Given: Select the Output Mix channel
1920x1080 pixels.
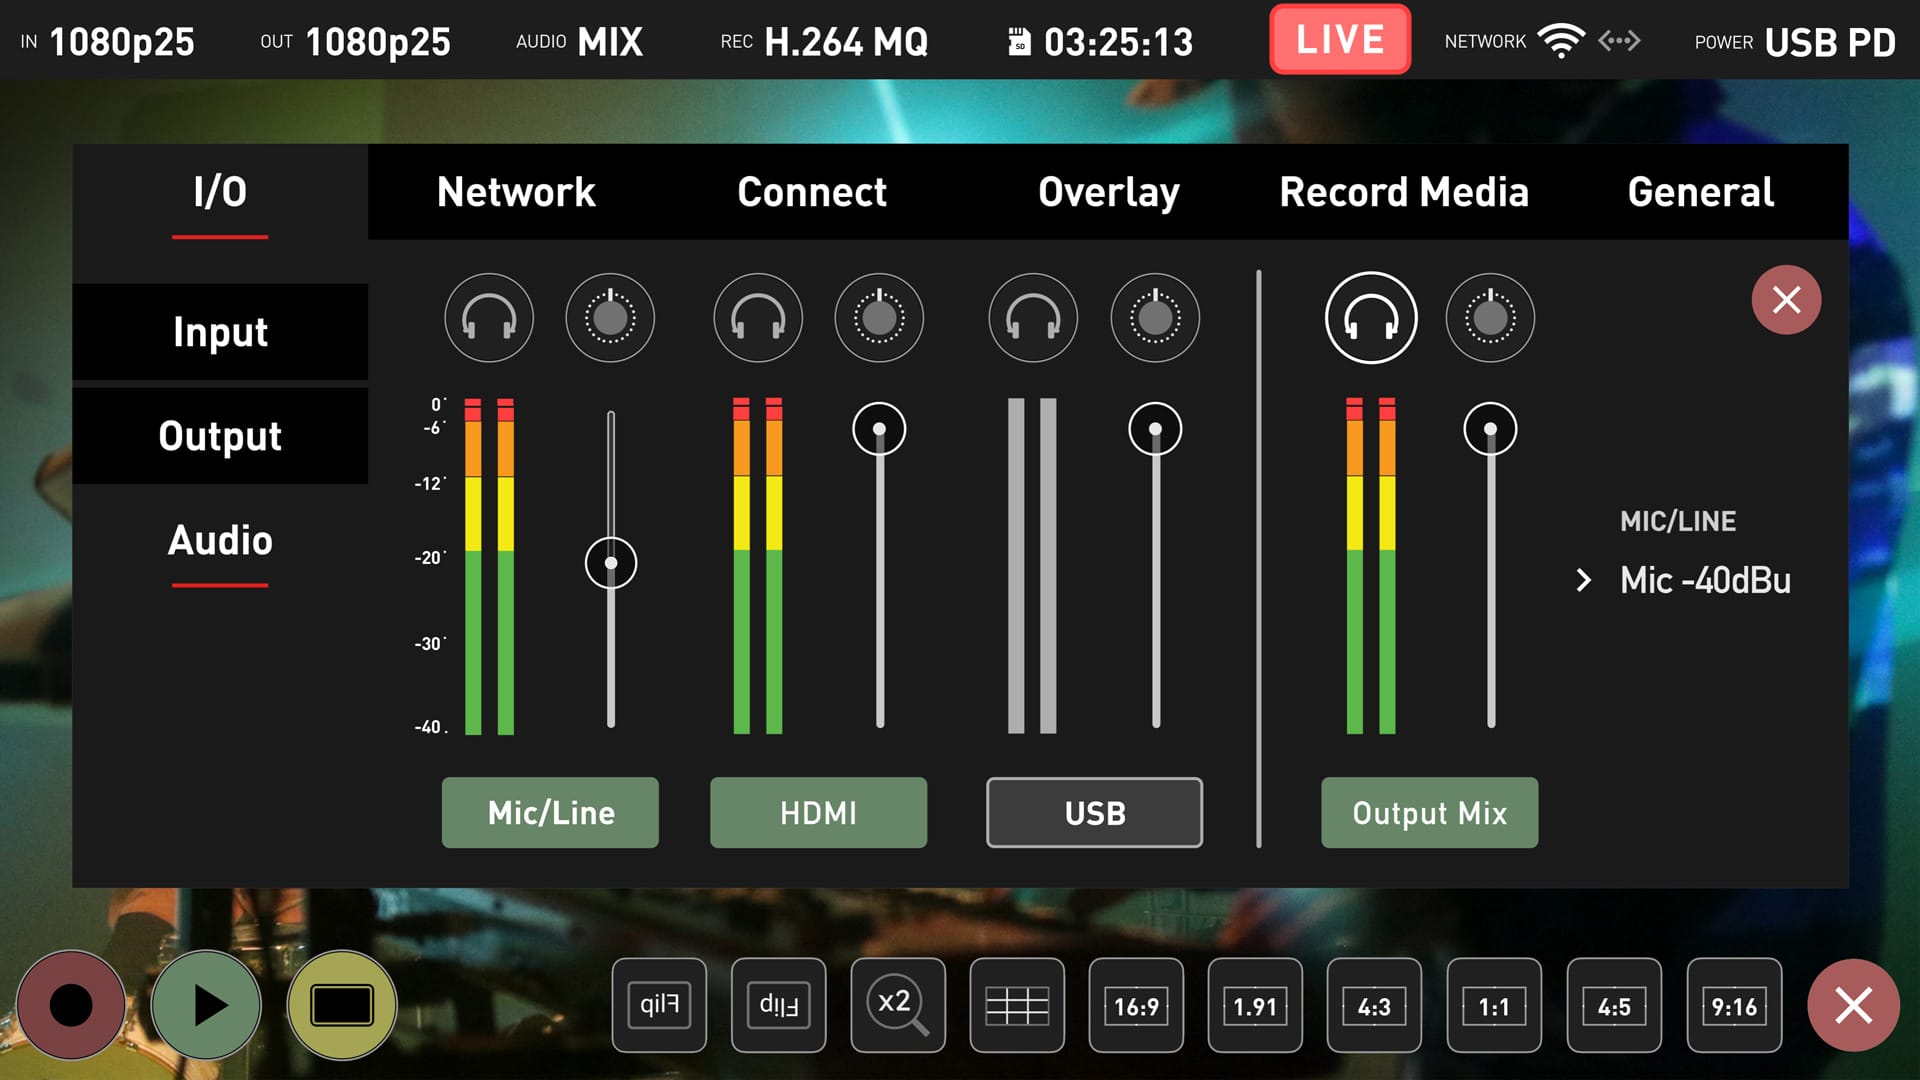Looking at the screenshot, I should pos(1428,812).
